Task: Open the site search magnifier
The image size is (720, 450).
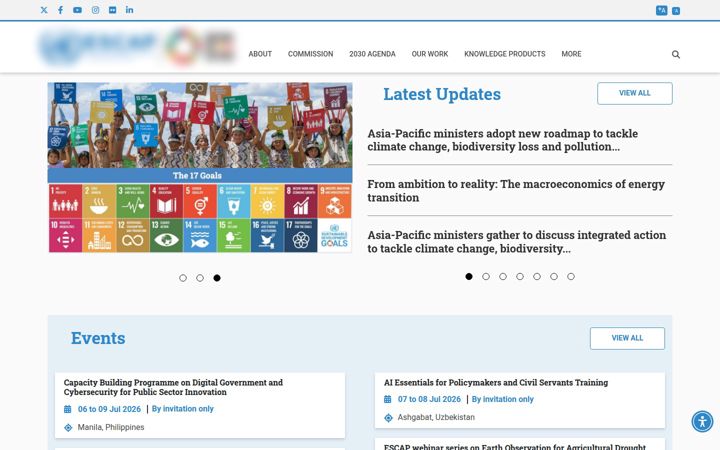Action: (676, 54)
